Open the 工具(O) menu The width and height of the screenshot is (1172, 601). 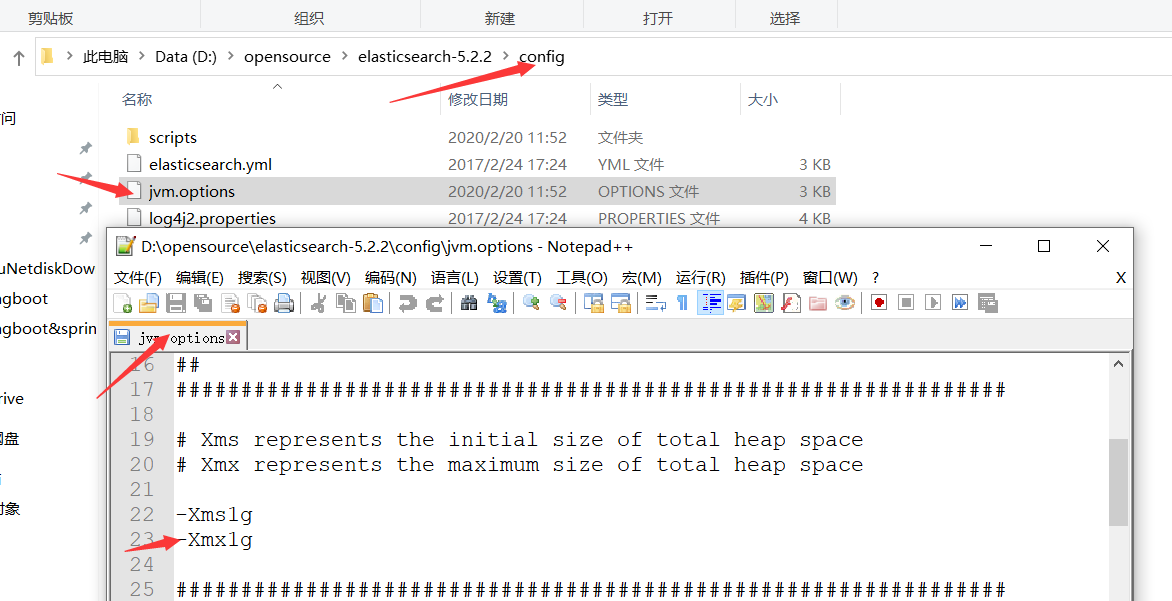(582, 277)
